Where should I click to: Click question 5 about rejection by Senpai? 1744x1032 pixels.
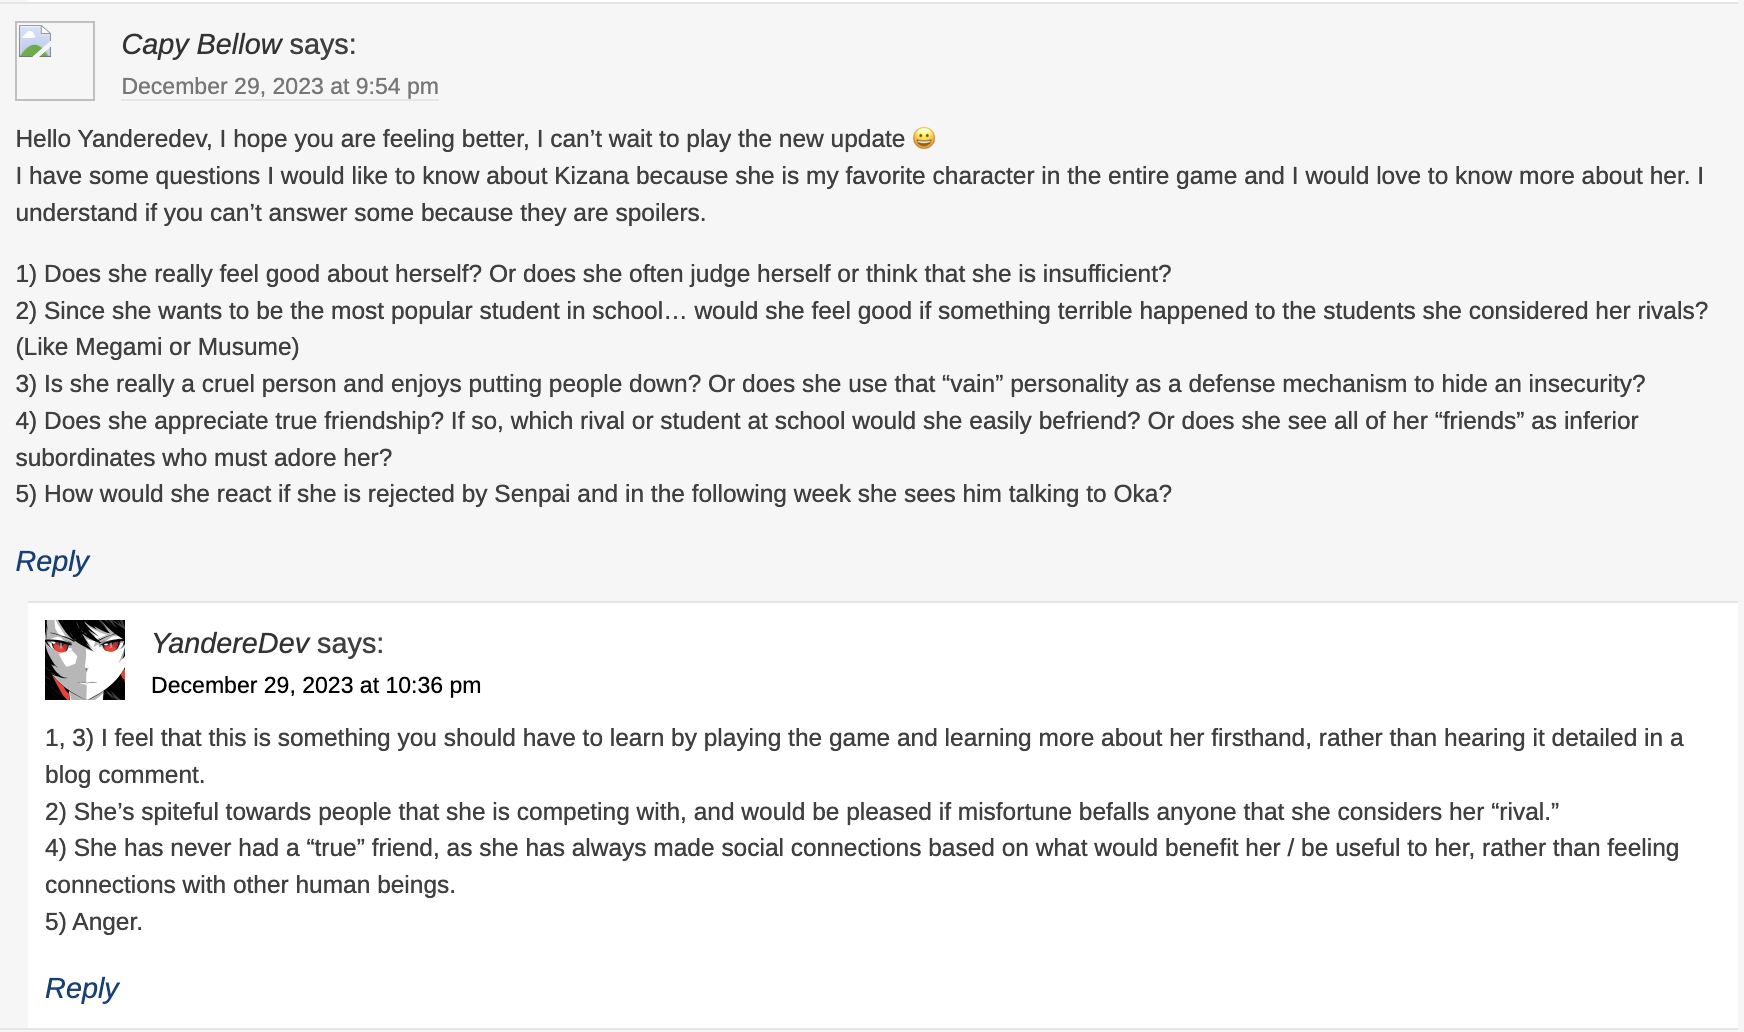pos(593,494)
